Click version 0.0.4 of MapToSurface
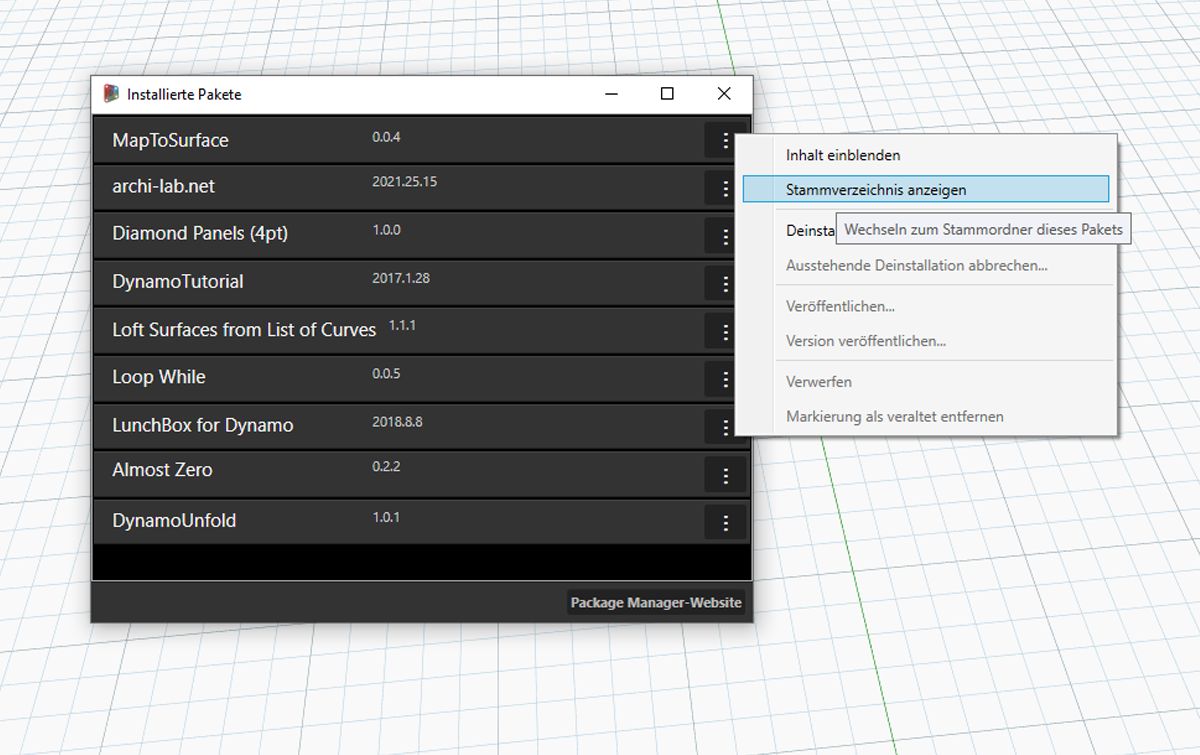The image size is (1200, 755). 386,137
